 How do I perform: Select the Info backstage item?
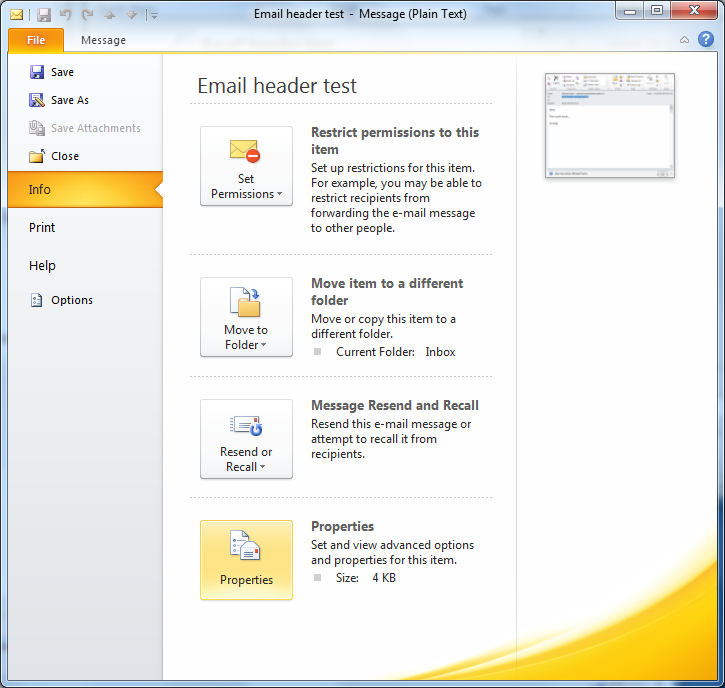tap(40, 189)
